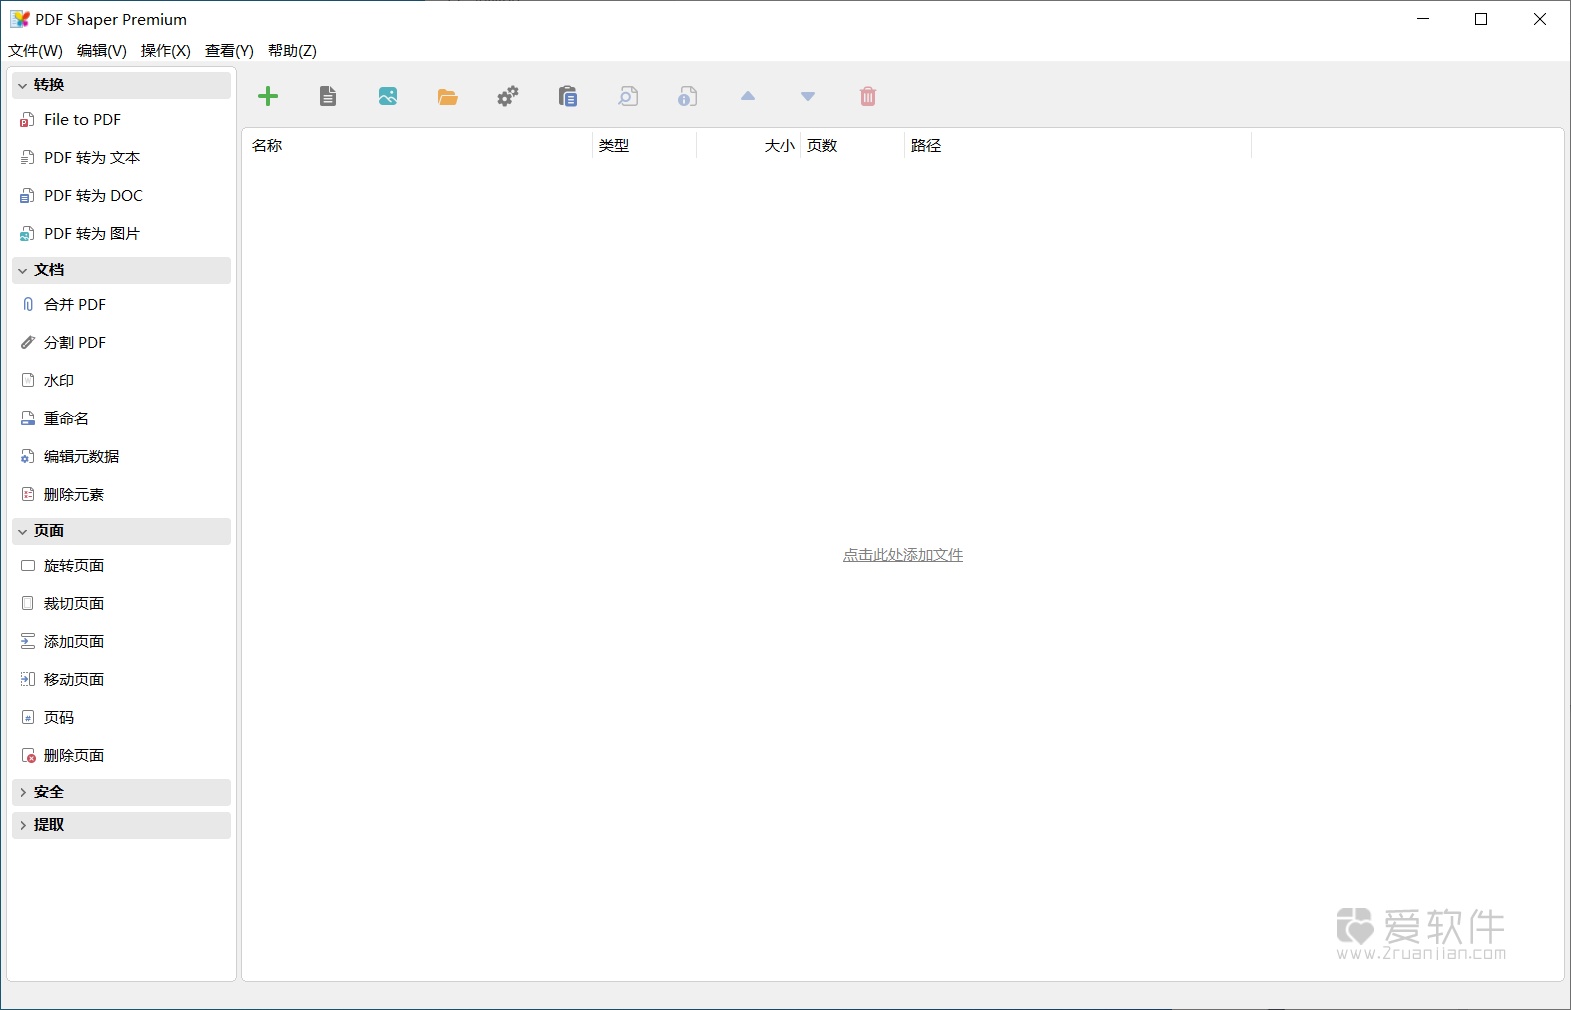Click the PDF 转为 DOC icon
This screenshot has width=1571, height=1010.
tap(28, 196)
